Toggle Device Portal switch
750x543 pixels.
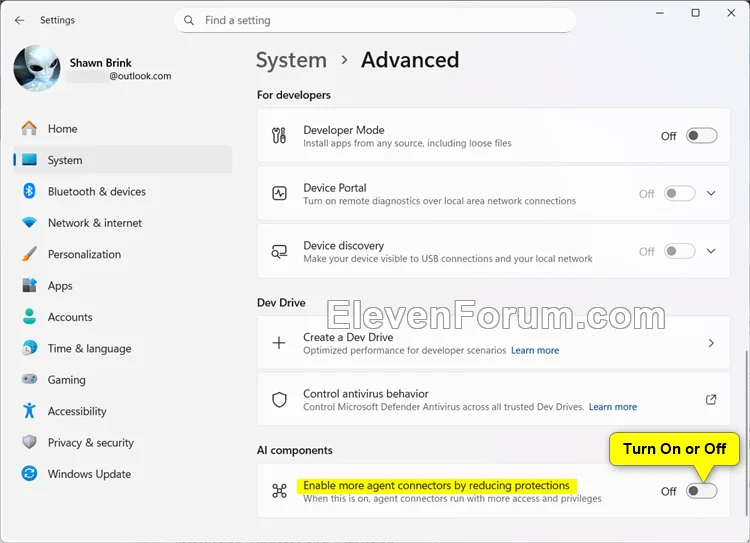679,193
